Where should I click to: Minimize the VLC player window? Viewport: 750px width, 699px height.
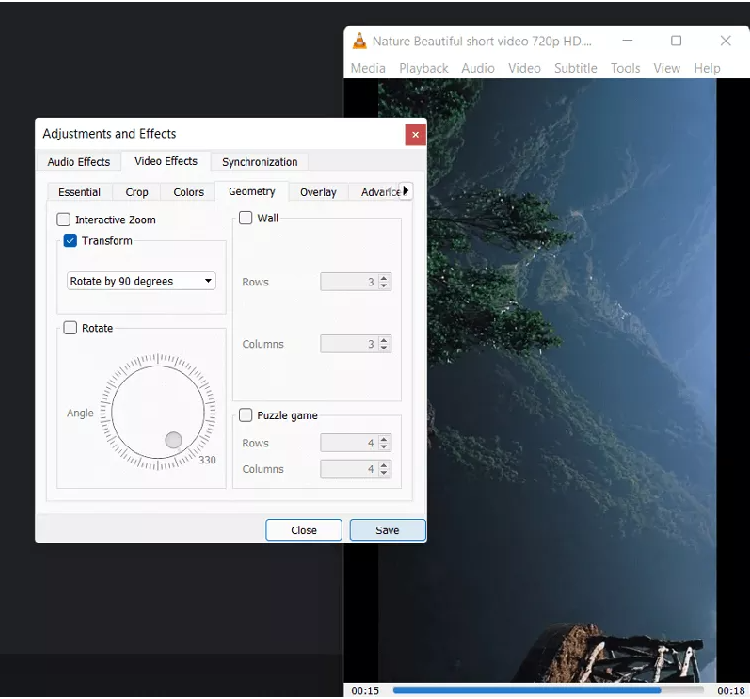pyautogui.click(x=627, y=41)
